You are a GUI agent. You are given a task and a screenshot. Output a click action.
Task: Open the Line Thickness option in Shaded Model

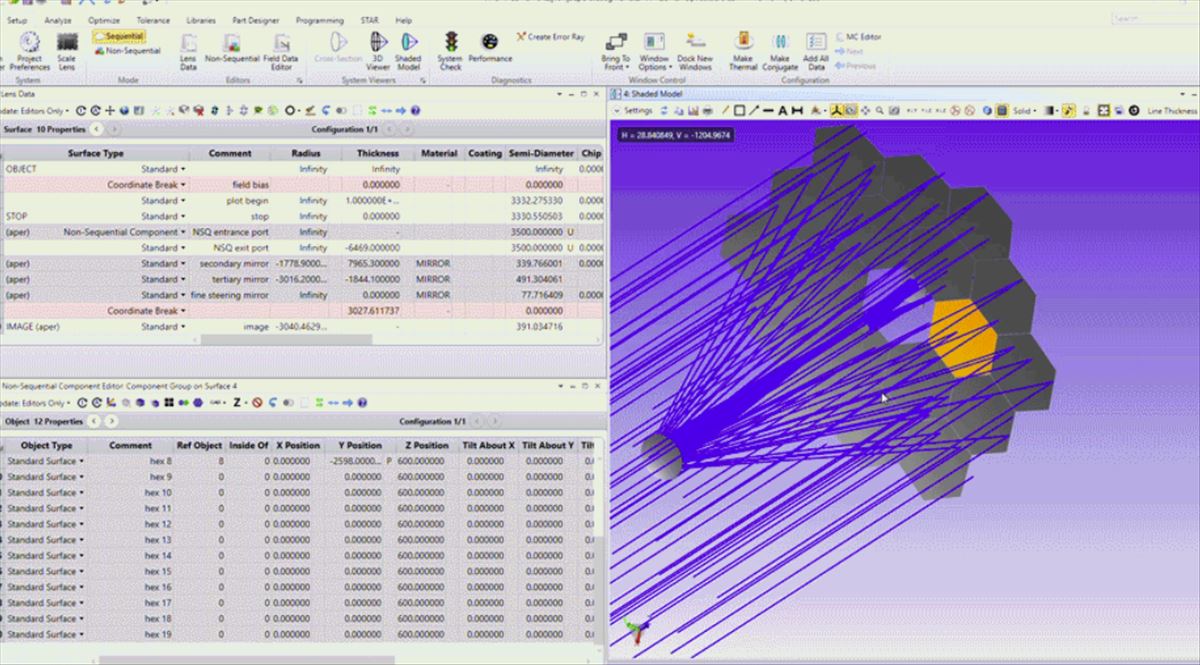pyautogui.click(x=1171, y=111)
